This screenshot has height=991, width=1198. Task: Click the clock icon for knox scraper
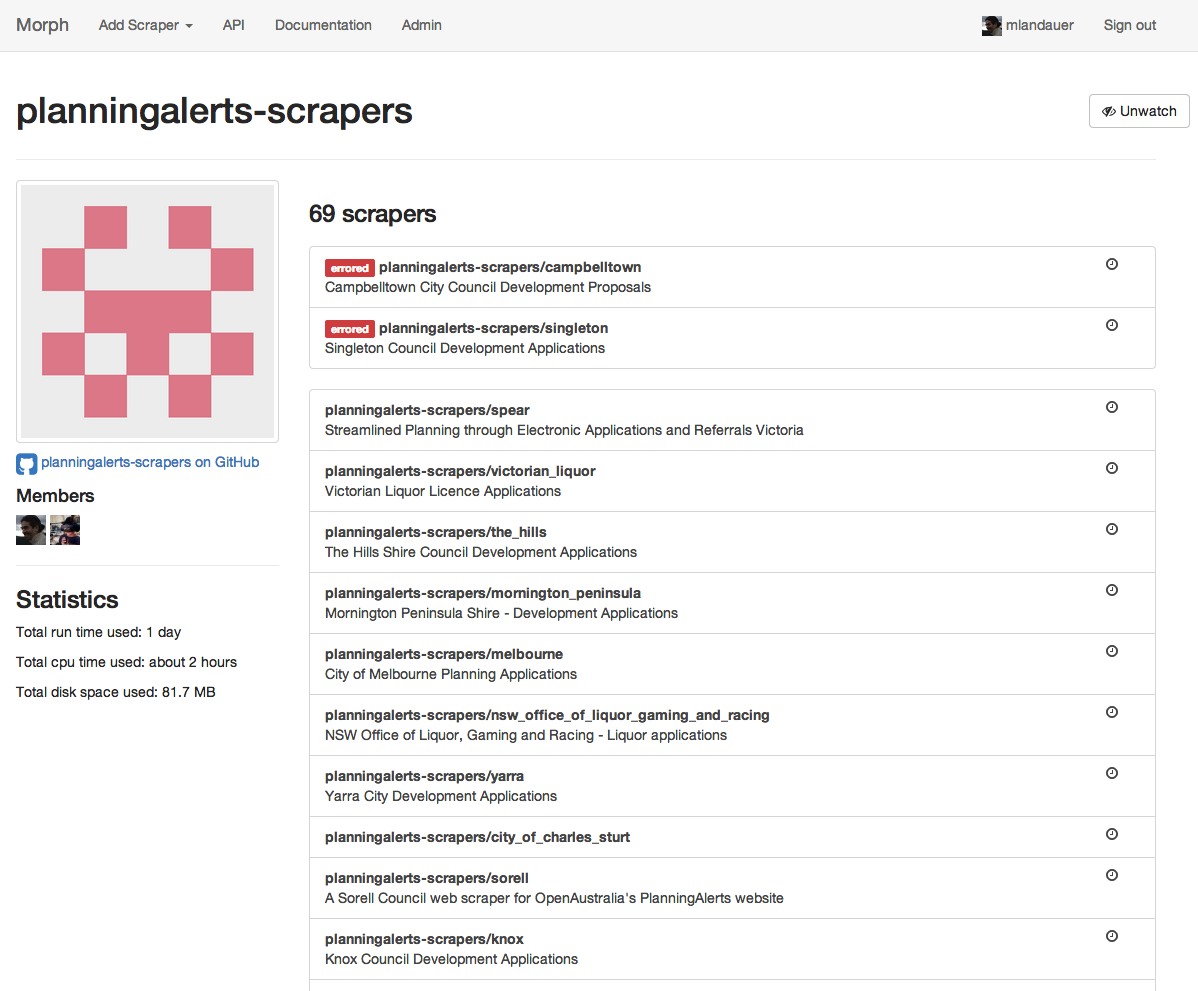click(1112, 936)
